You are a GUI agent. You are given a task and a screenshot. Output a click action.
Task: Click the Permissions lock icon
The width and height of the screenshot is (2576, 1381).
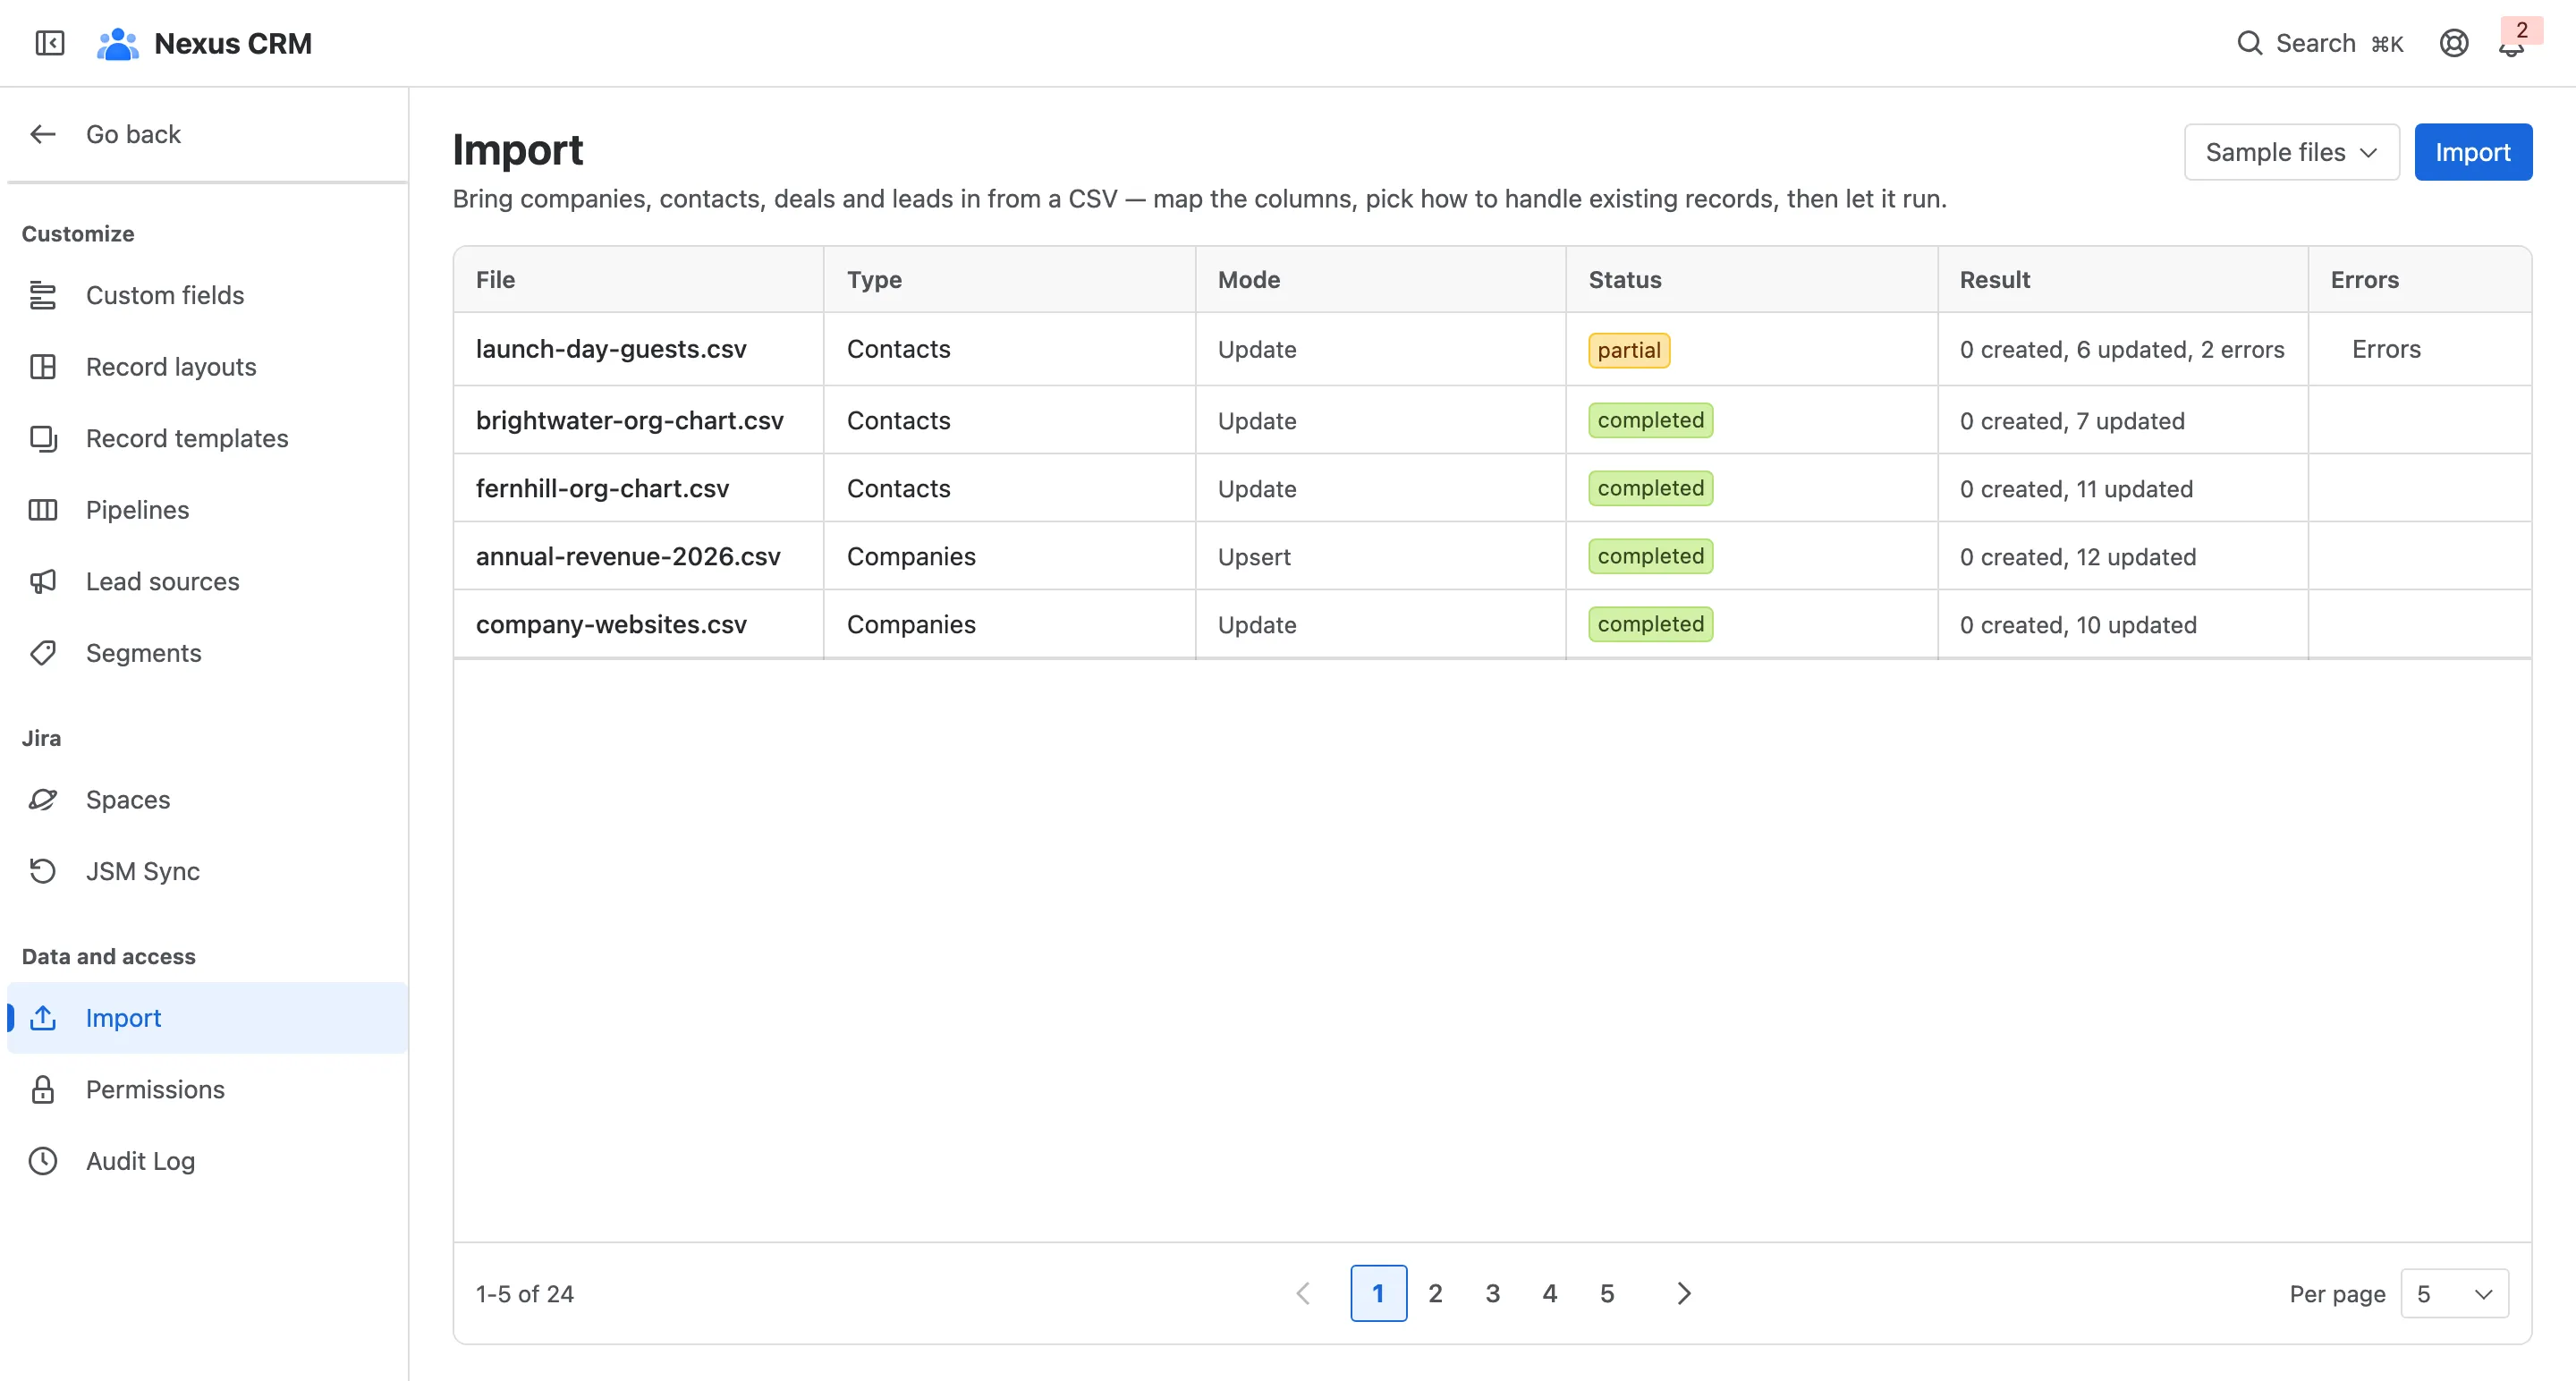tap(43, 1089)
